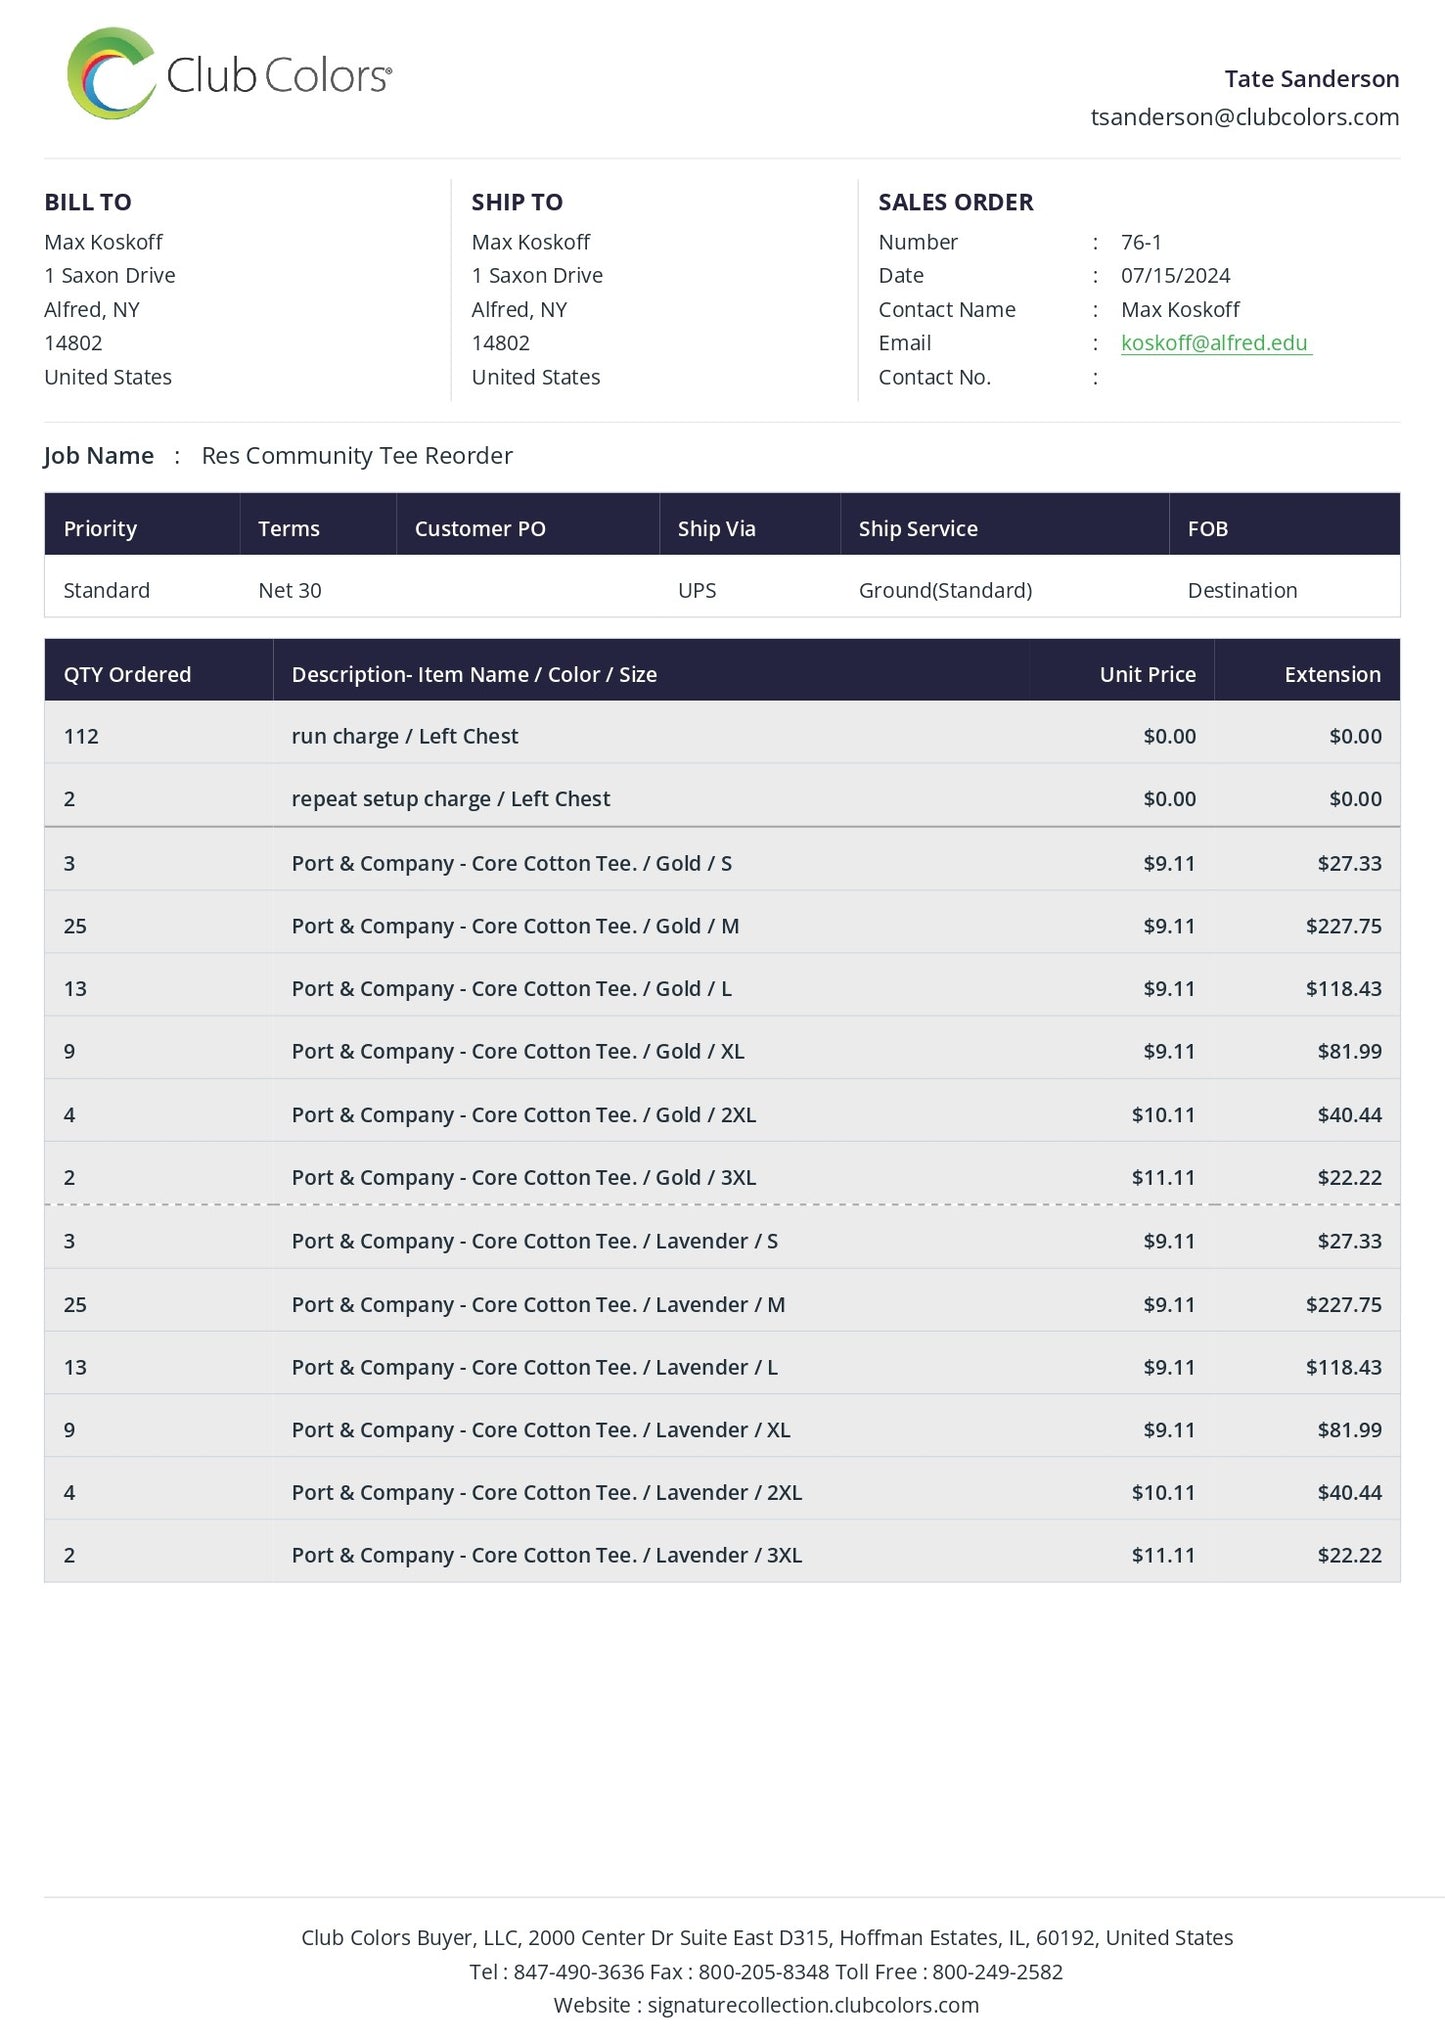Click the Gold / M tee description
The width and height of the screenshot is (1445, 2040).
tap(516, 926)
